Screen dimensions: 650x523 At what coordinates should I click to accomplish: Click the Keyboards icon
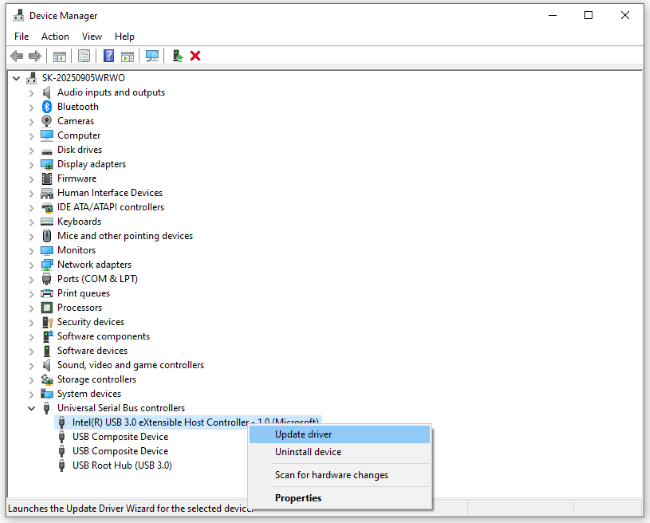click(47, 222)
